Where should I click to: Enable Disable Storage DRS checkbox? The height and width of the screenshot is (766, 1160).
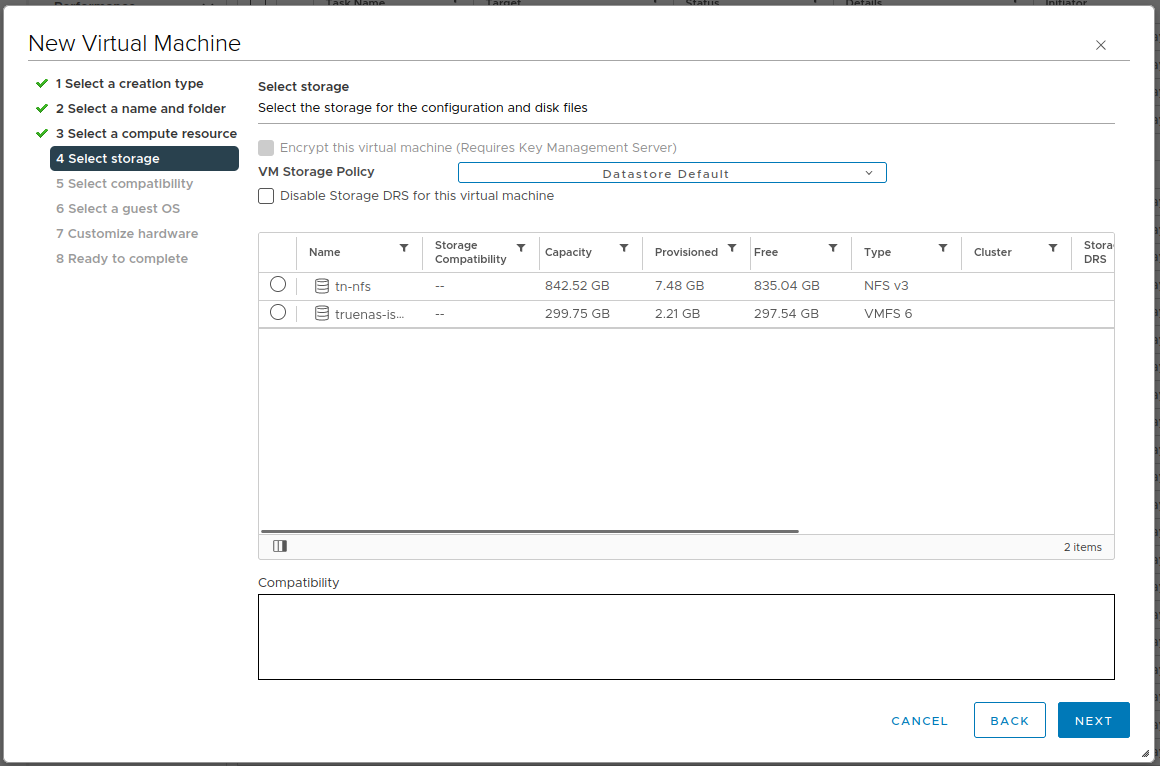(x=266, y=196)
